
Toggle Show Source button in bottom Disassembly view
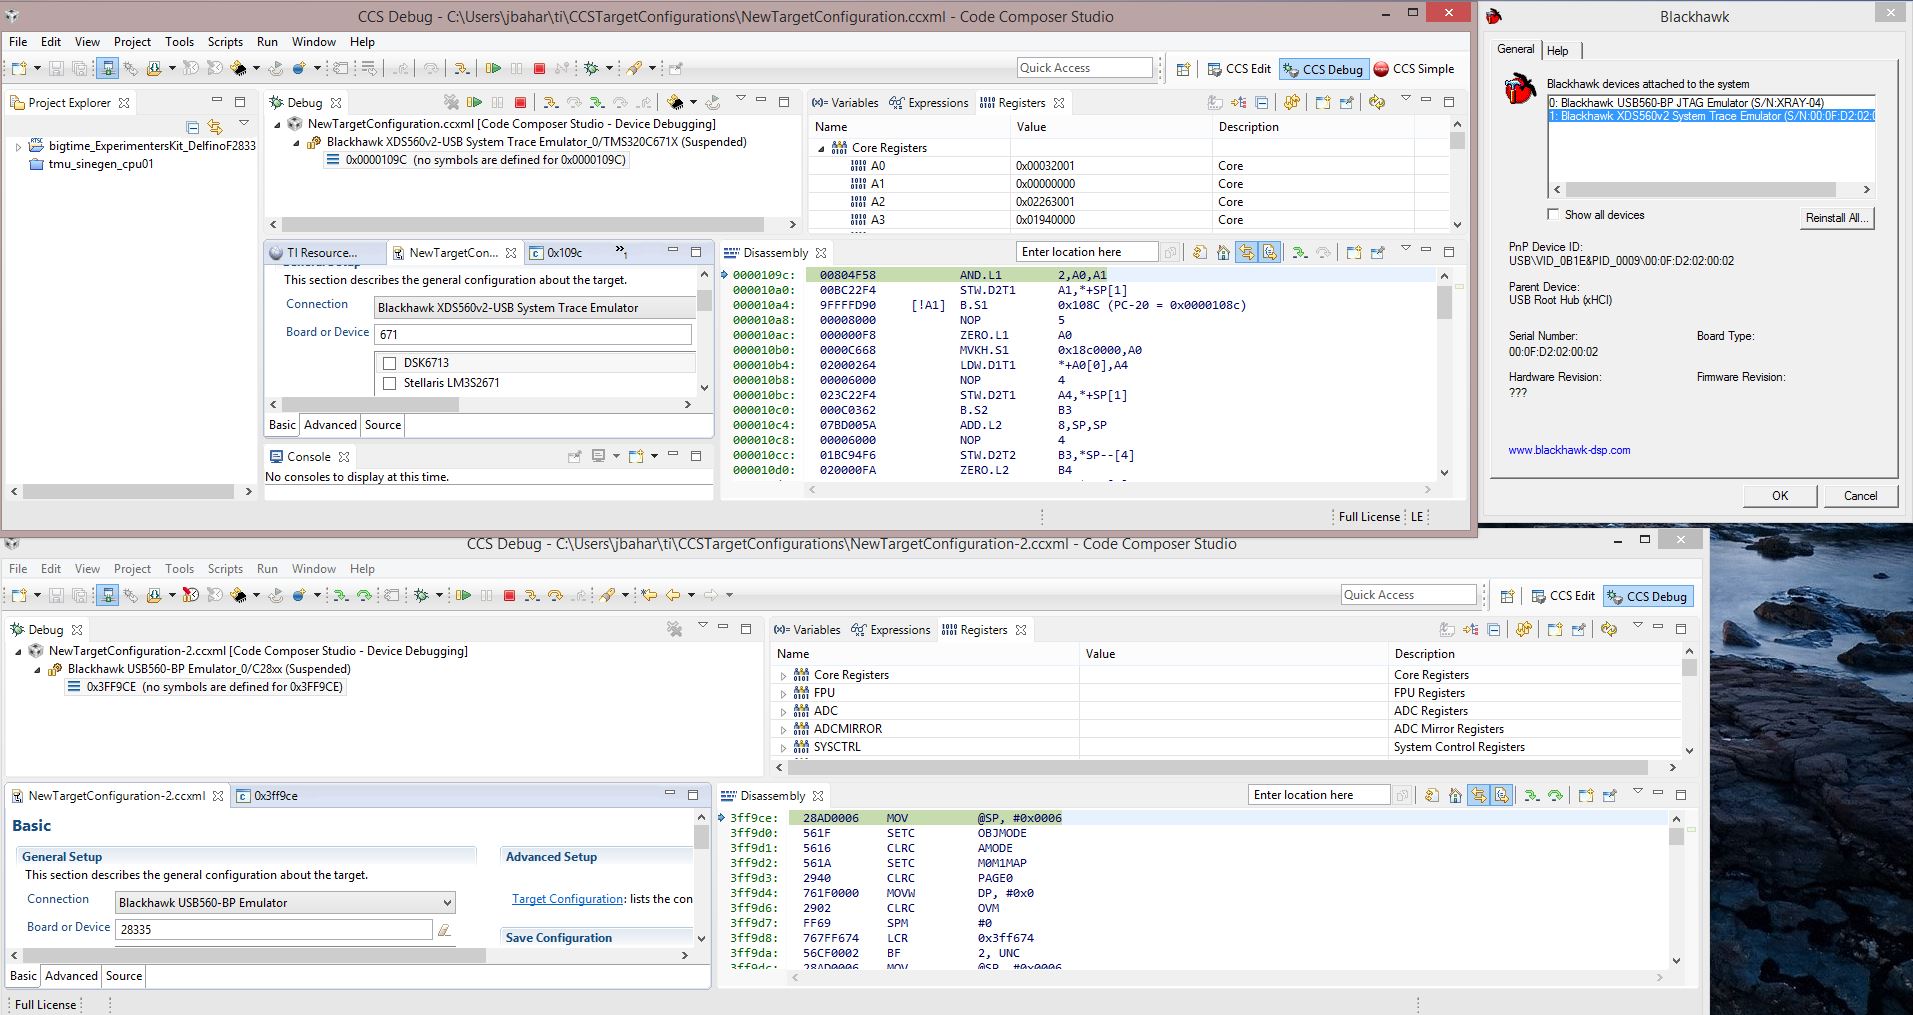pos(1502,795)
